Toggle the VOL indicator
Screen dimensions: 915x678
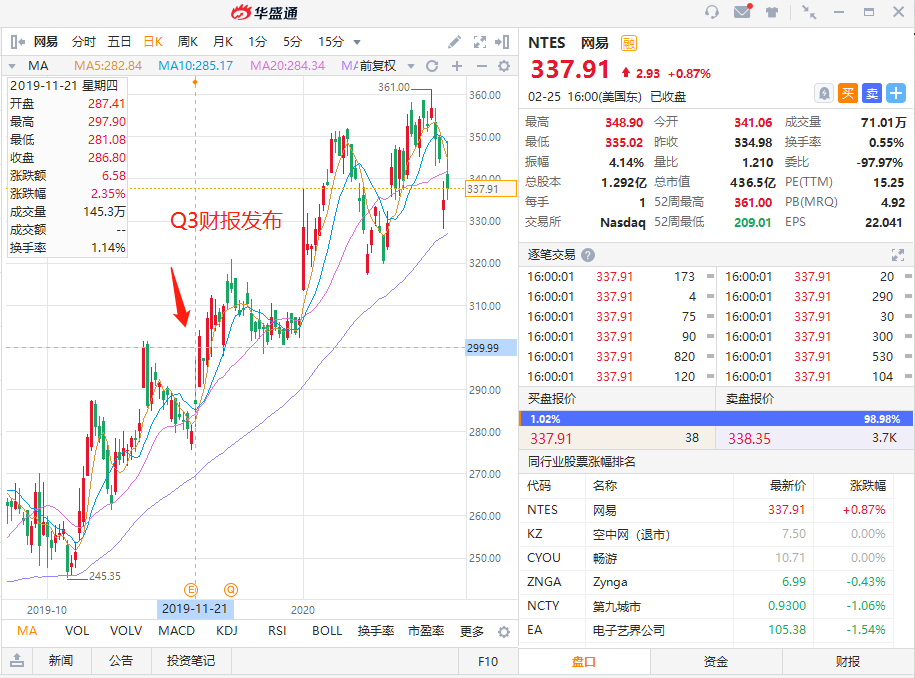pos(77,631)
